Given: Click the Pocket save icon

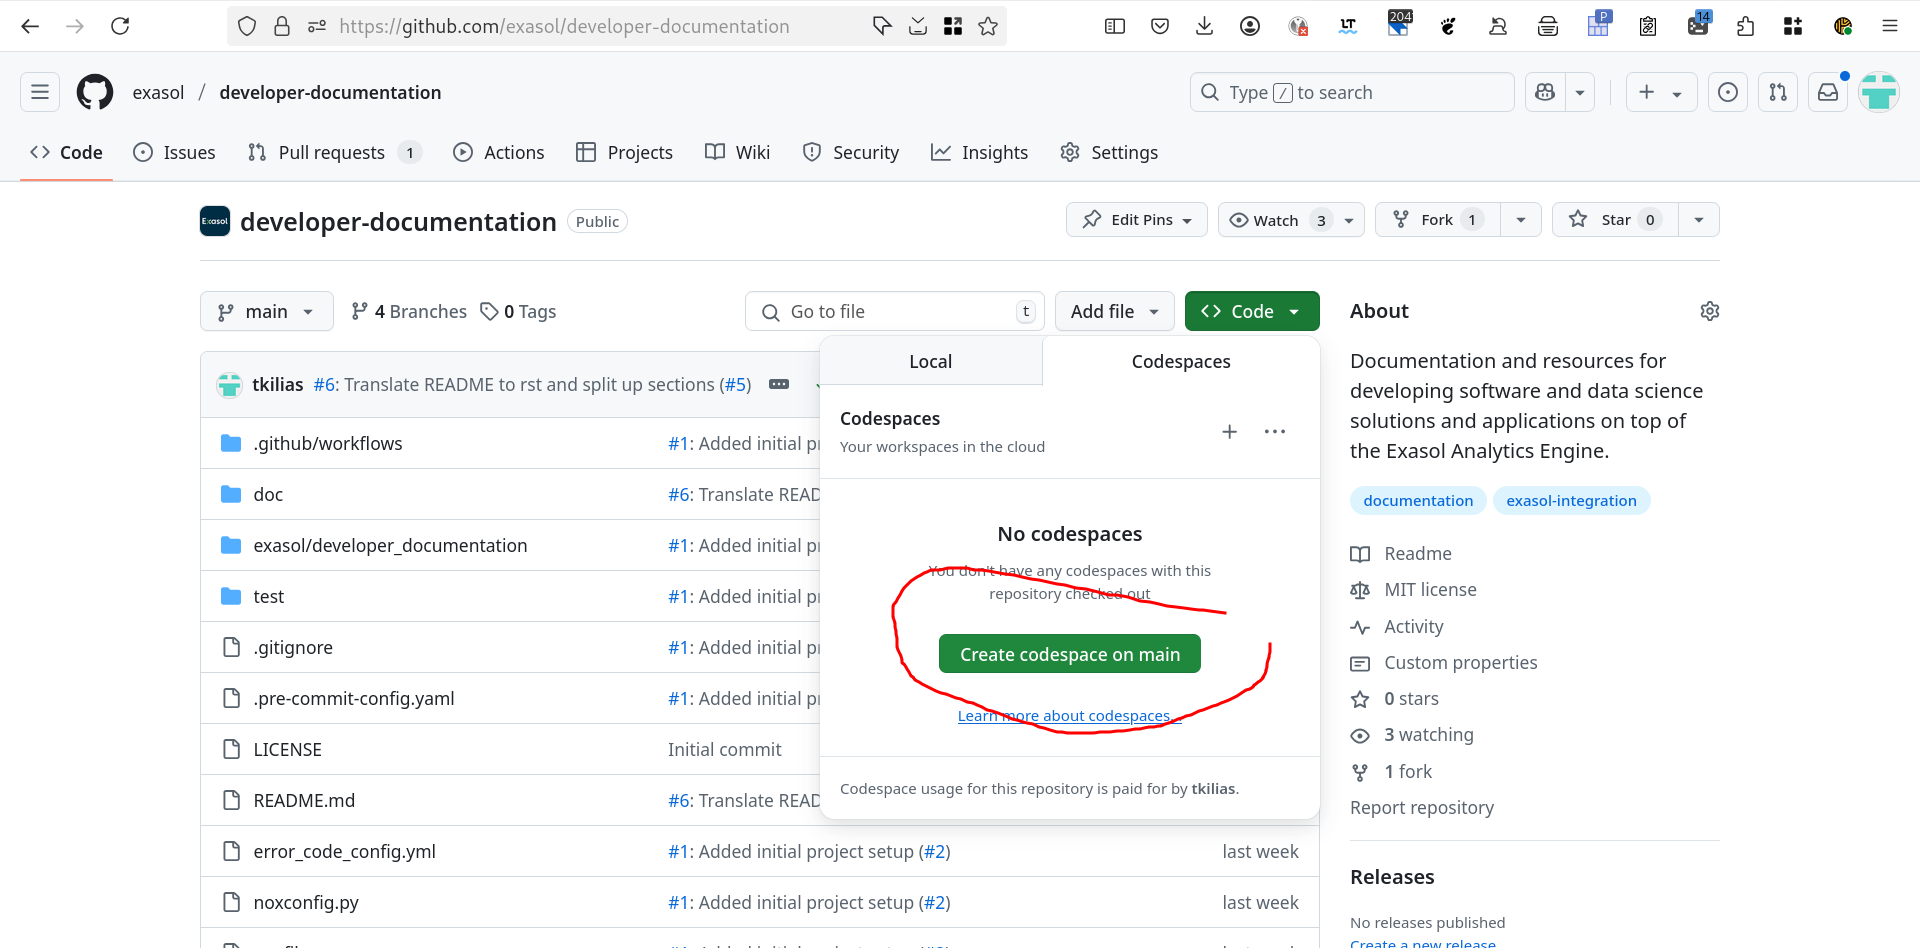Looking at the screenshot, I should click(x=1160, y=26).
